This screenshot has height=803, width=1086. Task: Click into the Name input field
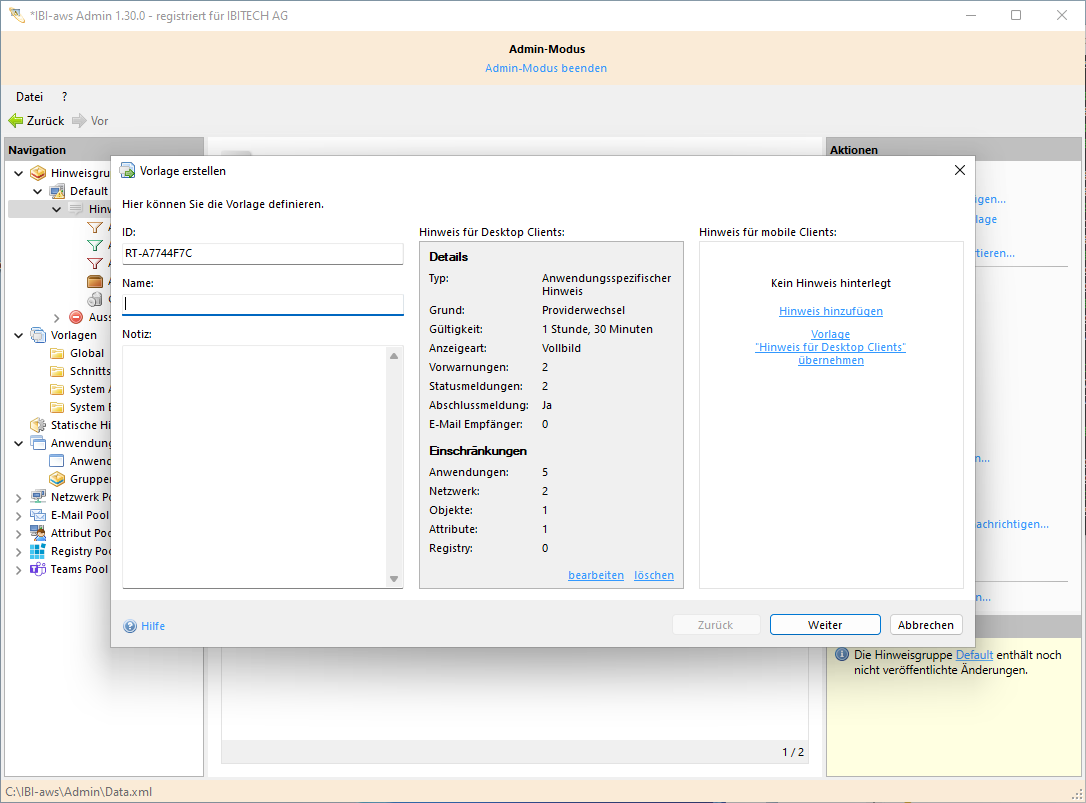tap(262, 304)
